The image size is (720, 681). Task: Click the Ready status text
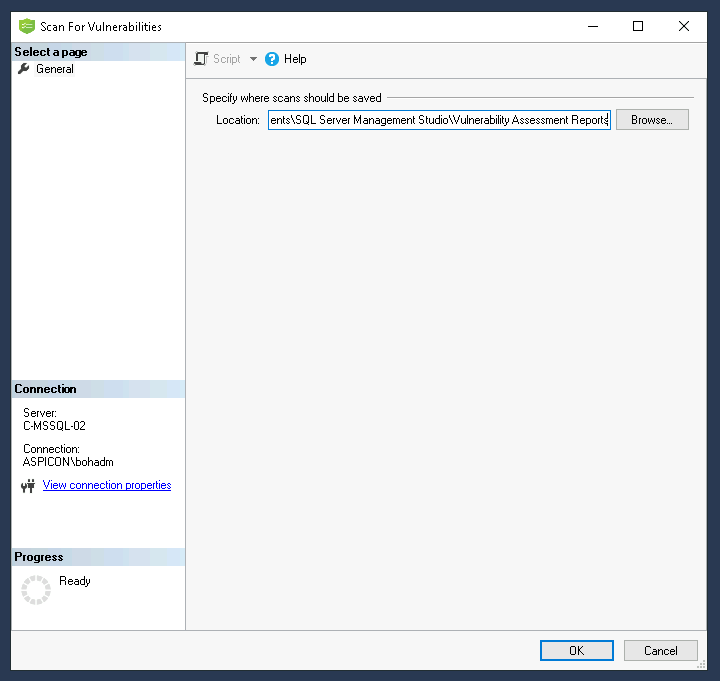(75, 581)
